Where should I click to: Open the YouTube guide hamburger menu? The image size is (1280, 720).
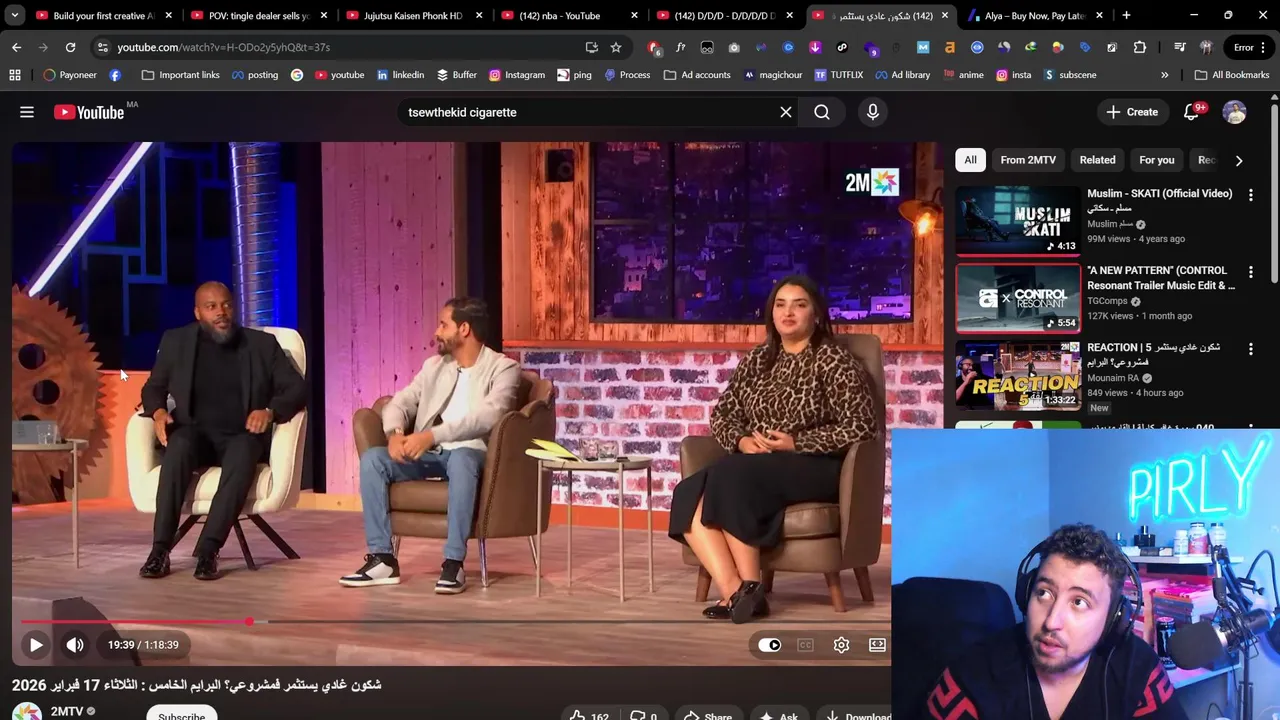coord(27,112)
